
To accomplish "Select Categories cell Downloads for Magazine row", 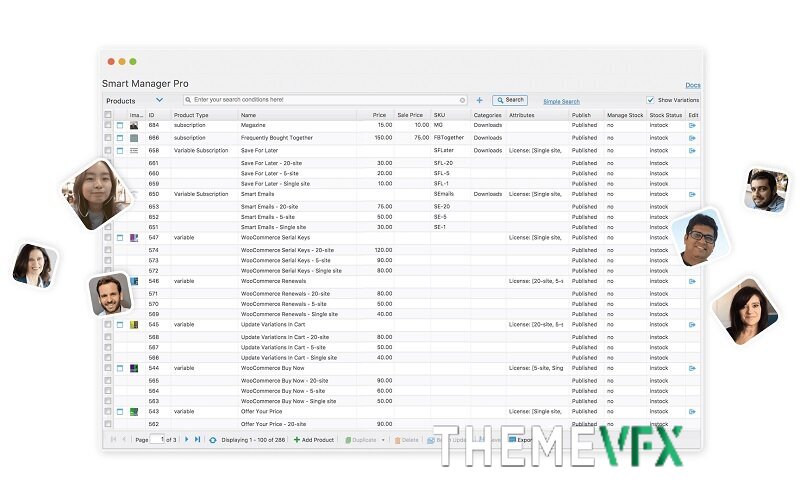I will [x=488, y=125].
